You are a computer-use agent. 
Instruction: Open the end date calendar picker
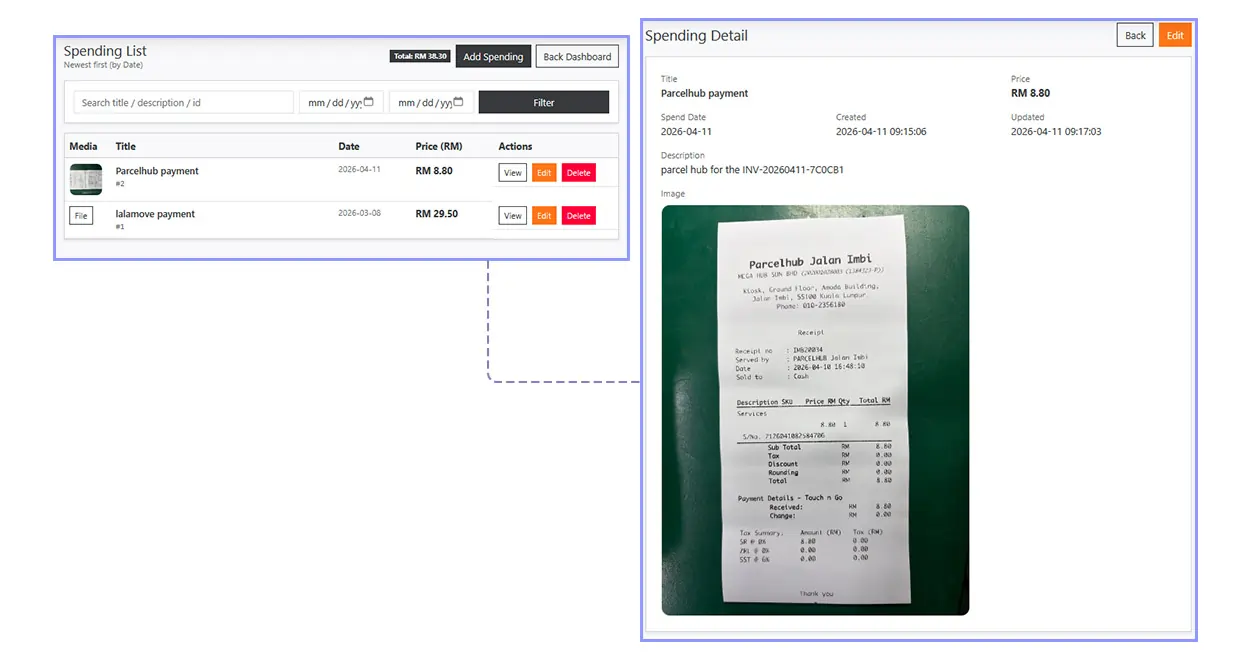pos(459,101)
